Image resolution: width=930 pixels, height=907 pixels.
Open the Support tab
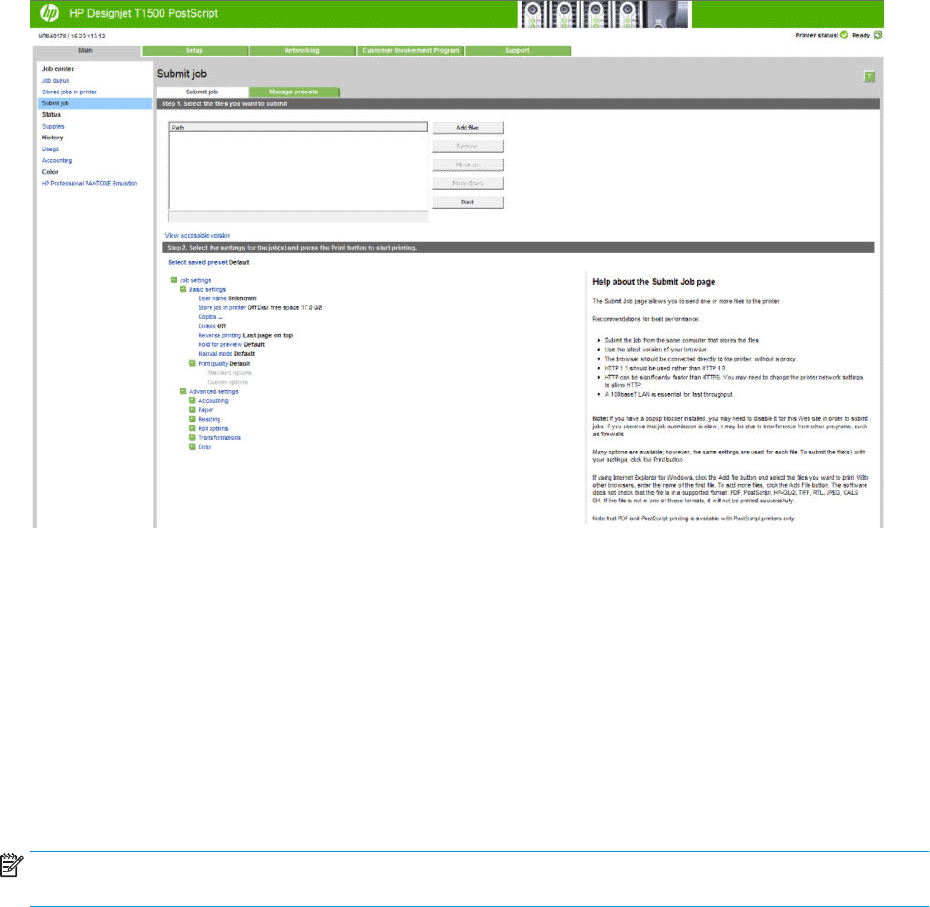pos(517,50)
